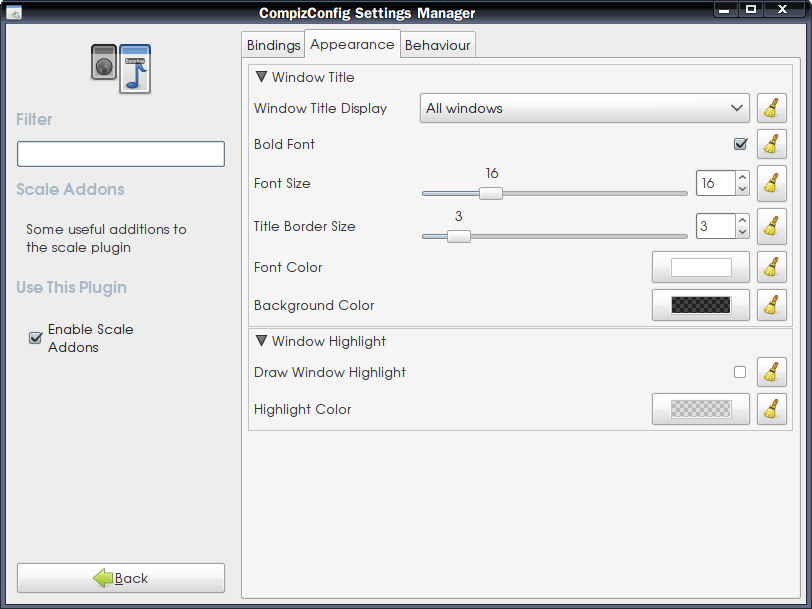The height and width of the screenshot is (609, 812).
Task: Maximize the CompizConfig Settings Manager window
Action: (751, 9)
